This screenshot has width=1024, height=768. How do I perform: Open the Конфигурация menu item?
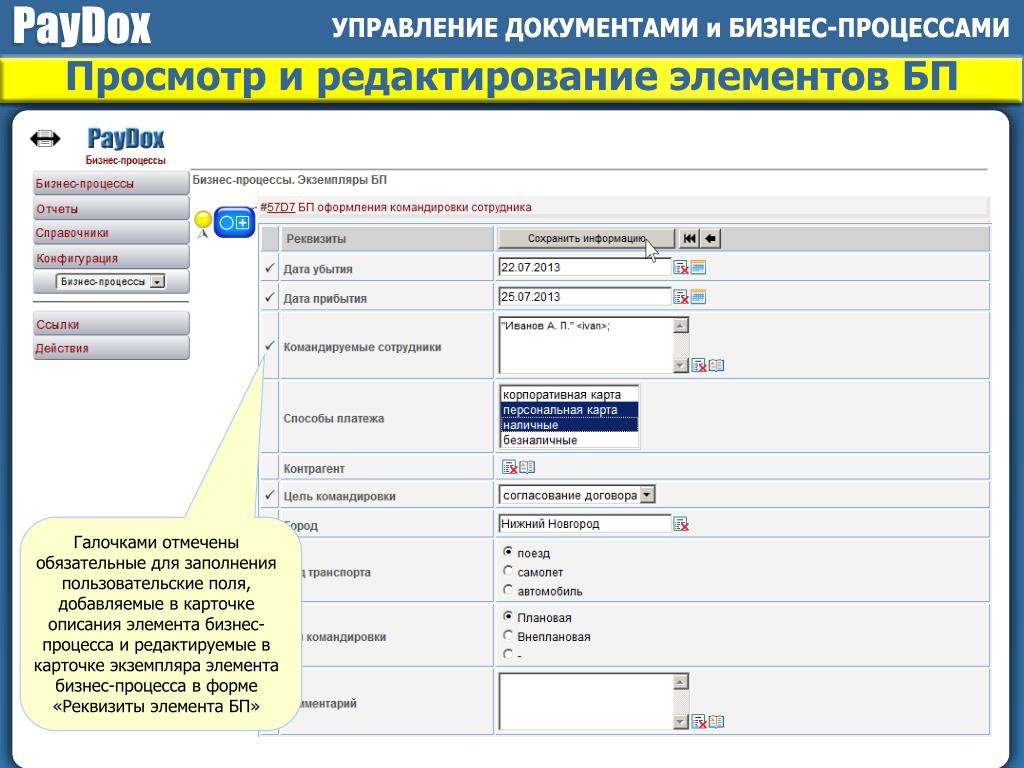coord(111,257)
